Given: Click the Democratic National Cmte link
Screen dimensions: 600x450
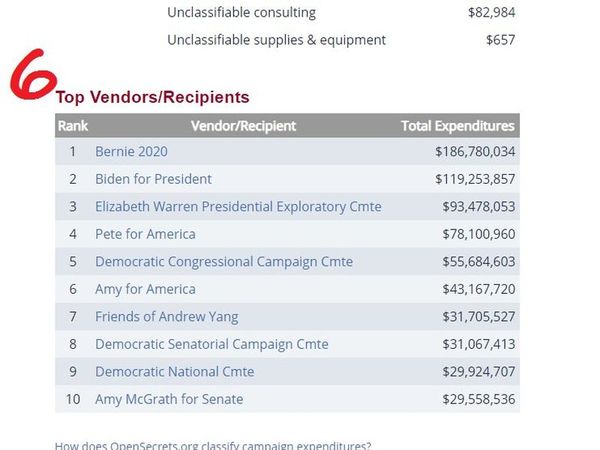Looking at the screenshot, I should (x=174, y=372).
